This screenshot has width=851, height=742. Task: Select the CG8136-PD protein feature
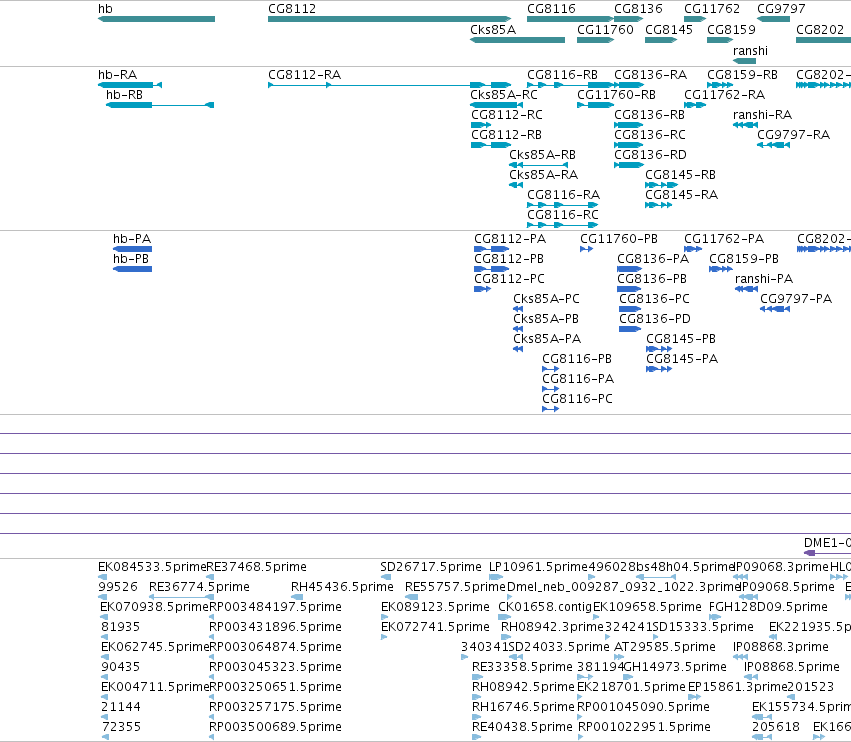(630, 329)
